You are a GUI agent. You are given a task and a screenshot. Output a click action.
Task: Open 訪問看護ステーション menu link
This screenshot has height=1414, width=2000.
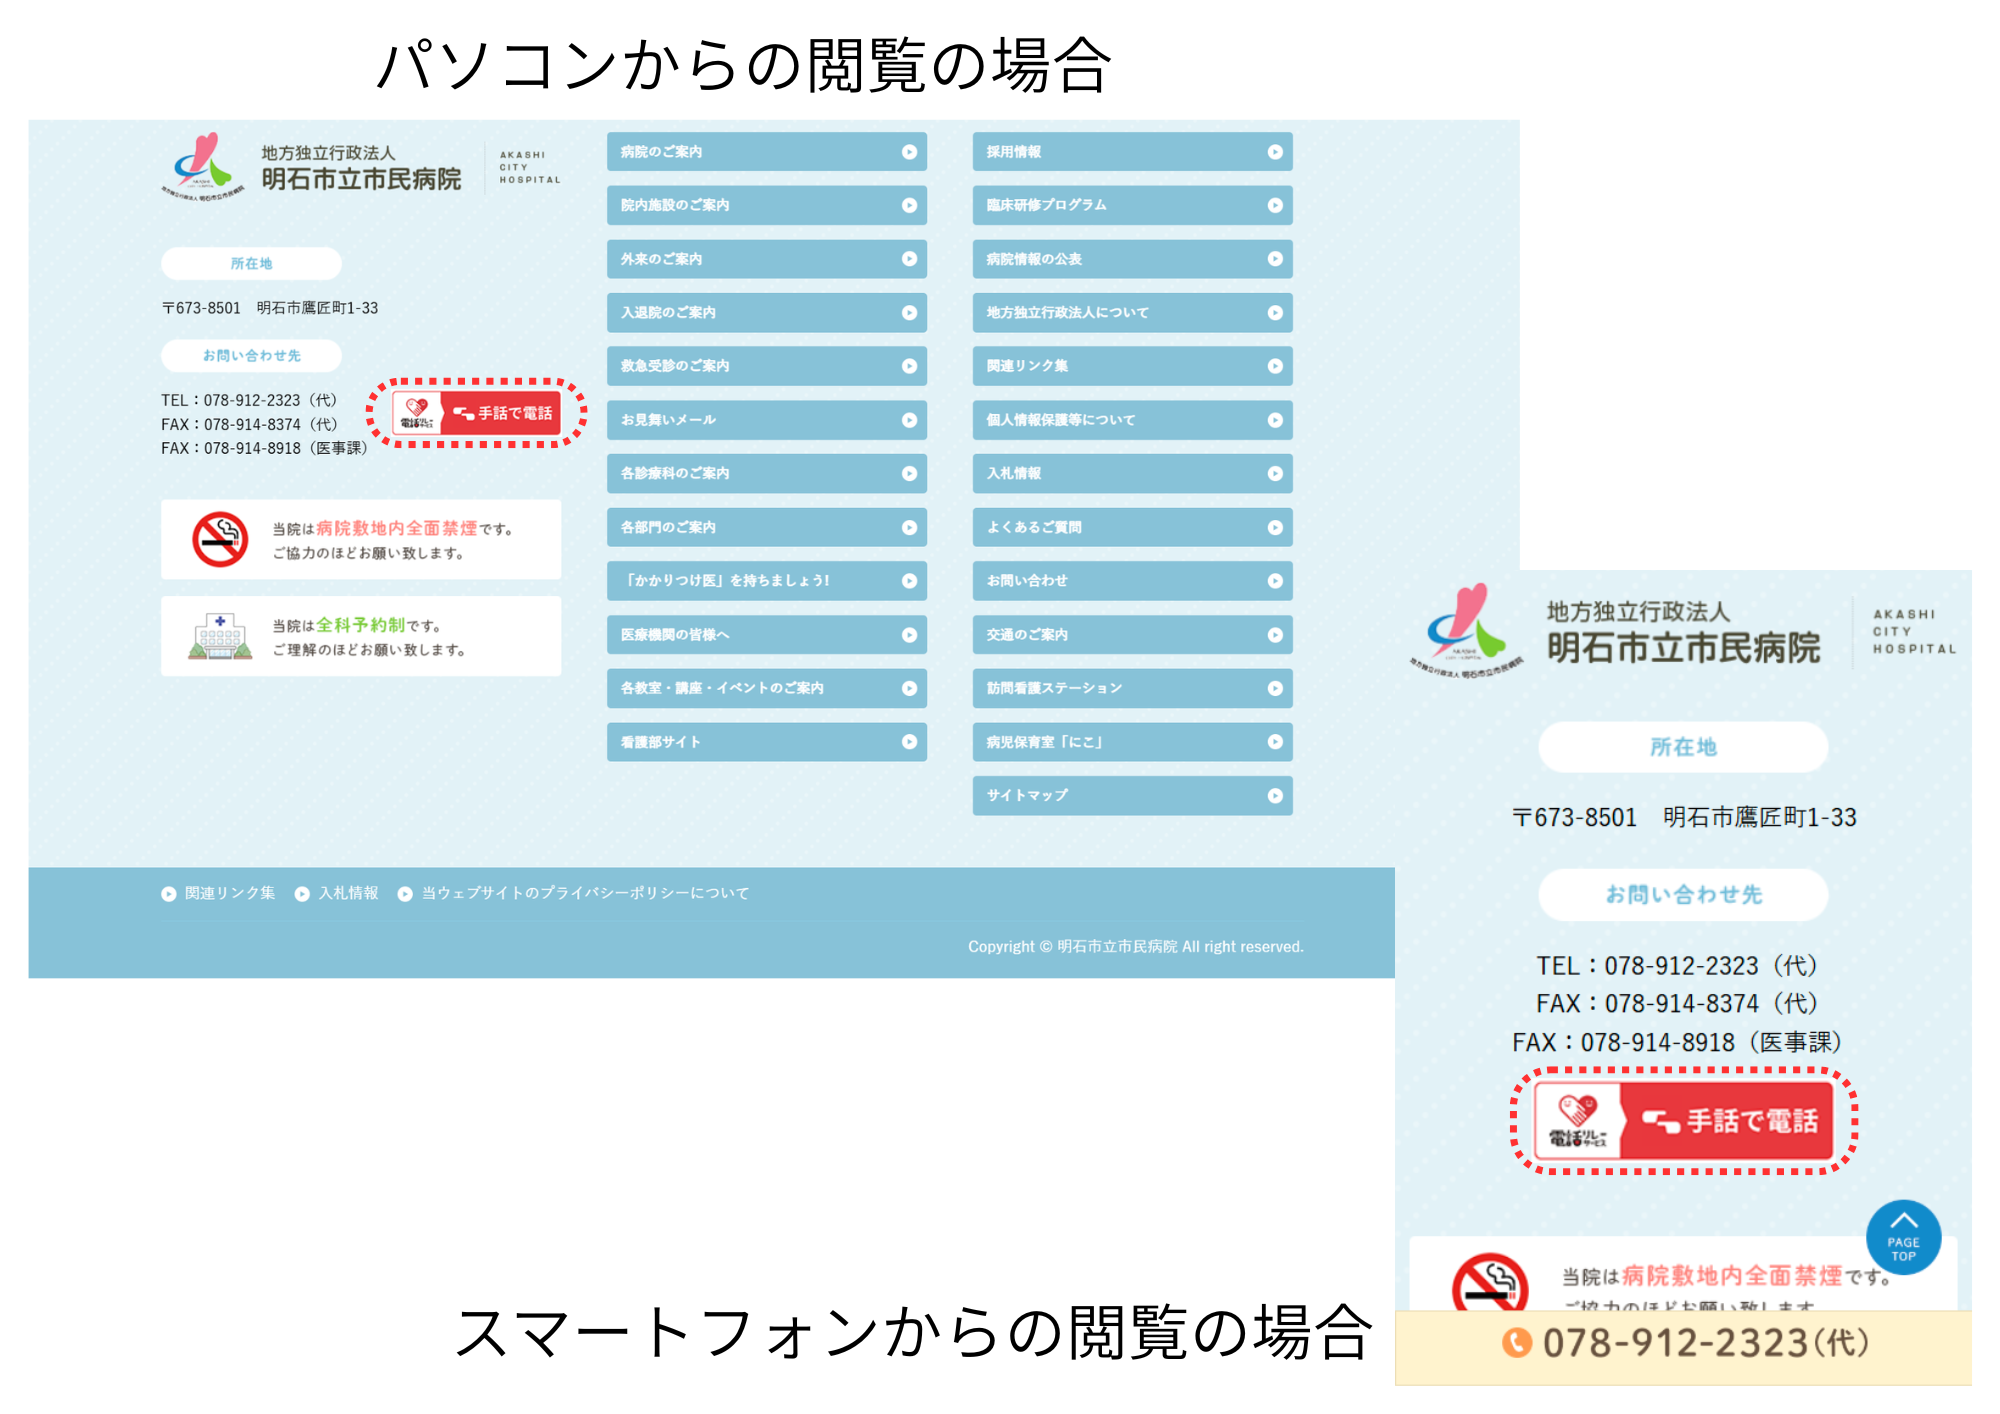(1132, 688)
